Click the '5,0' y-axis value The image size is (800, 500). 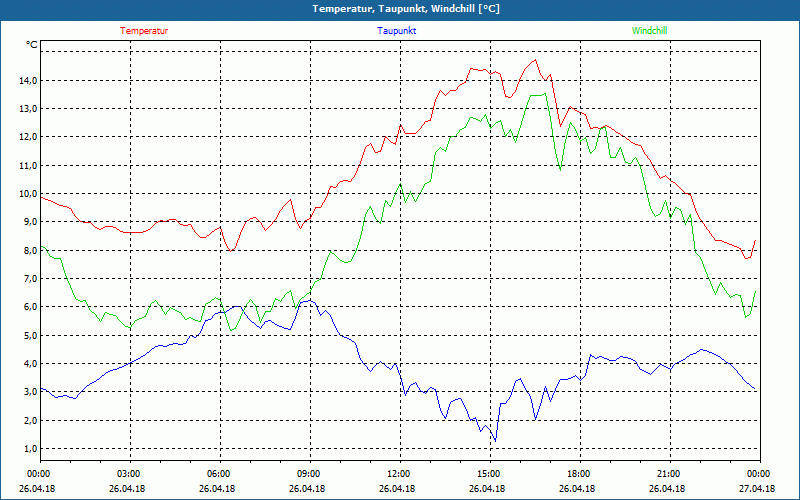tap(30, 335)
